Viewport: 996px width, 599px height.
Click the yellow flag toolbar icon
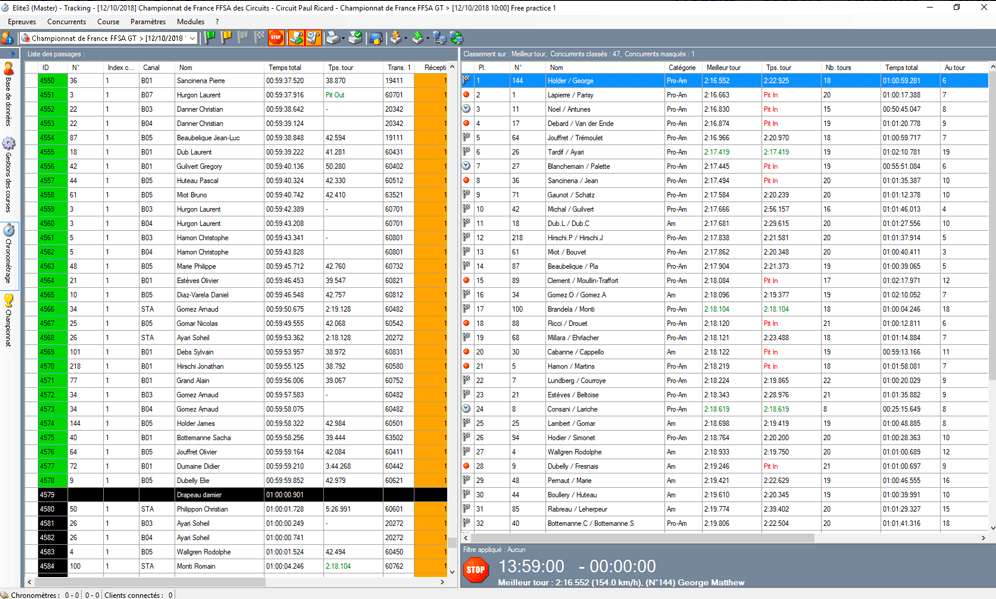(226, 38)
